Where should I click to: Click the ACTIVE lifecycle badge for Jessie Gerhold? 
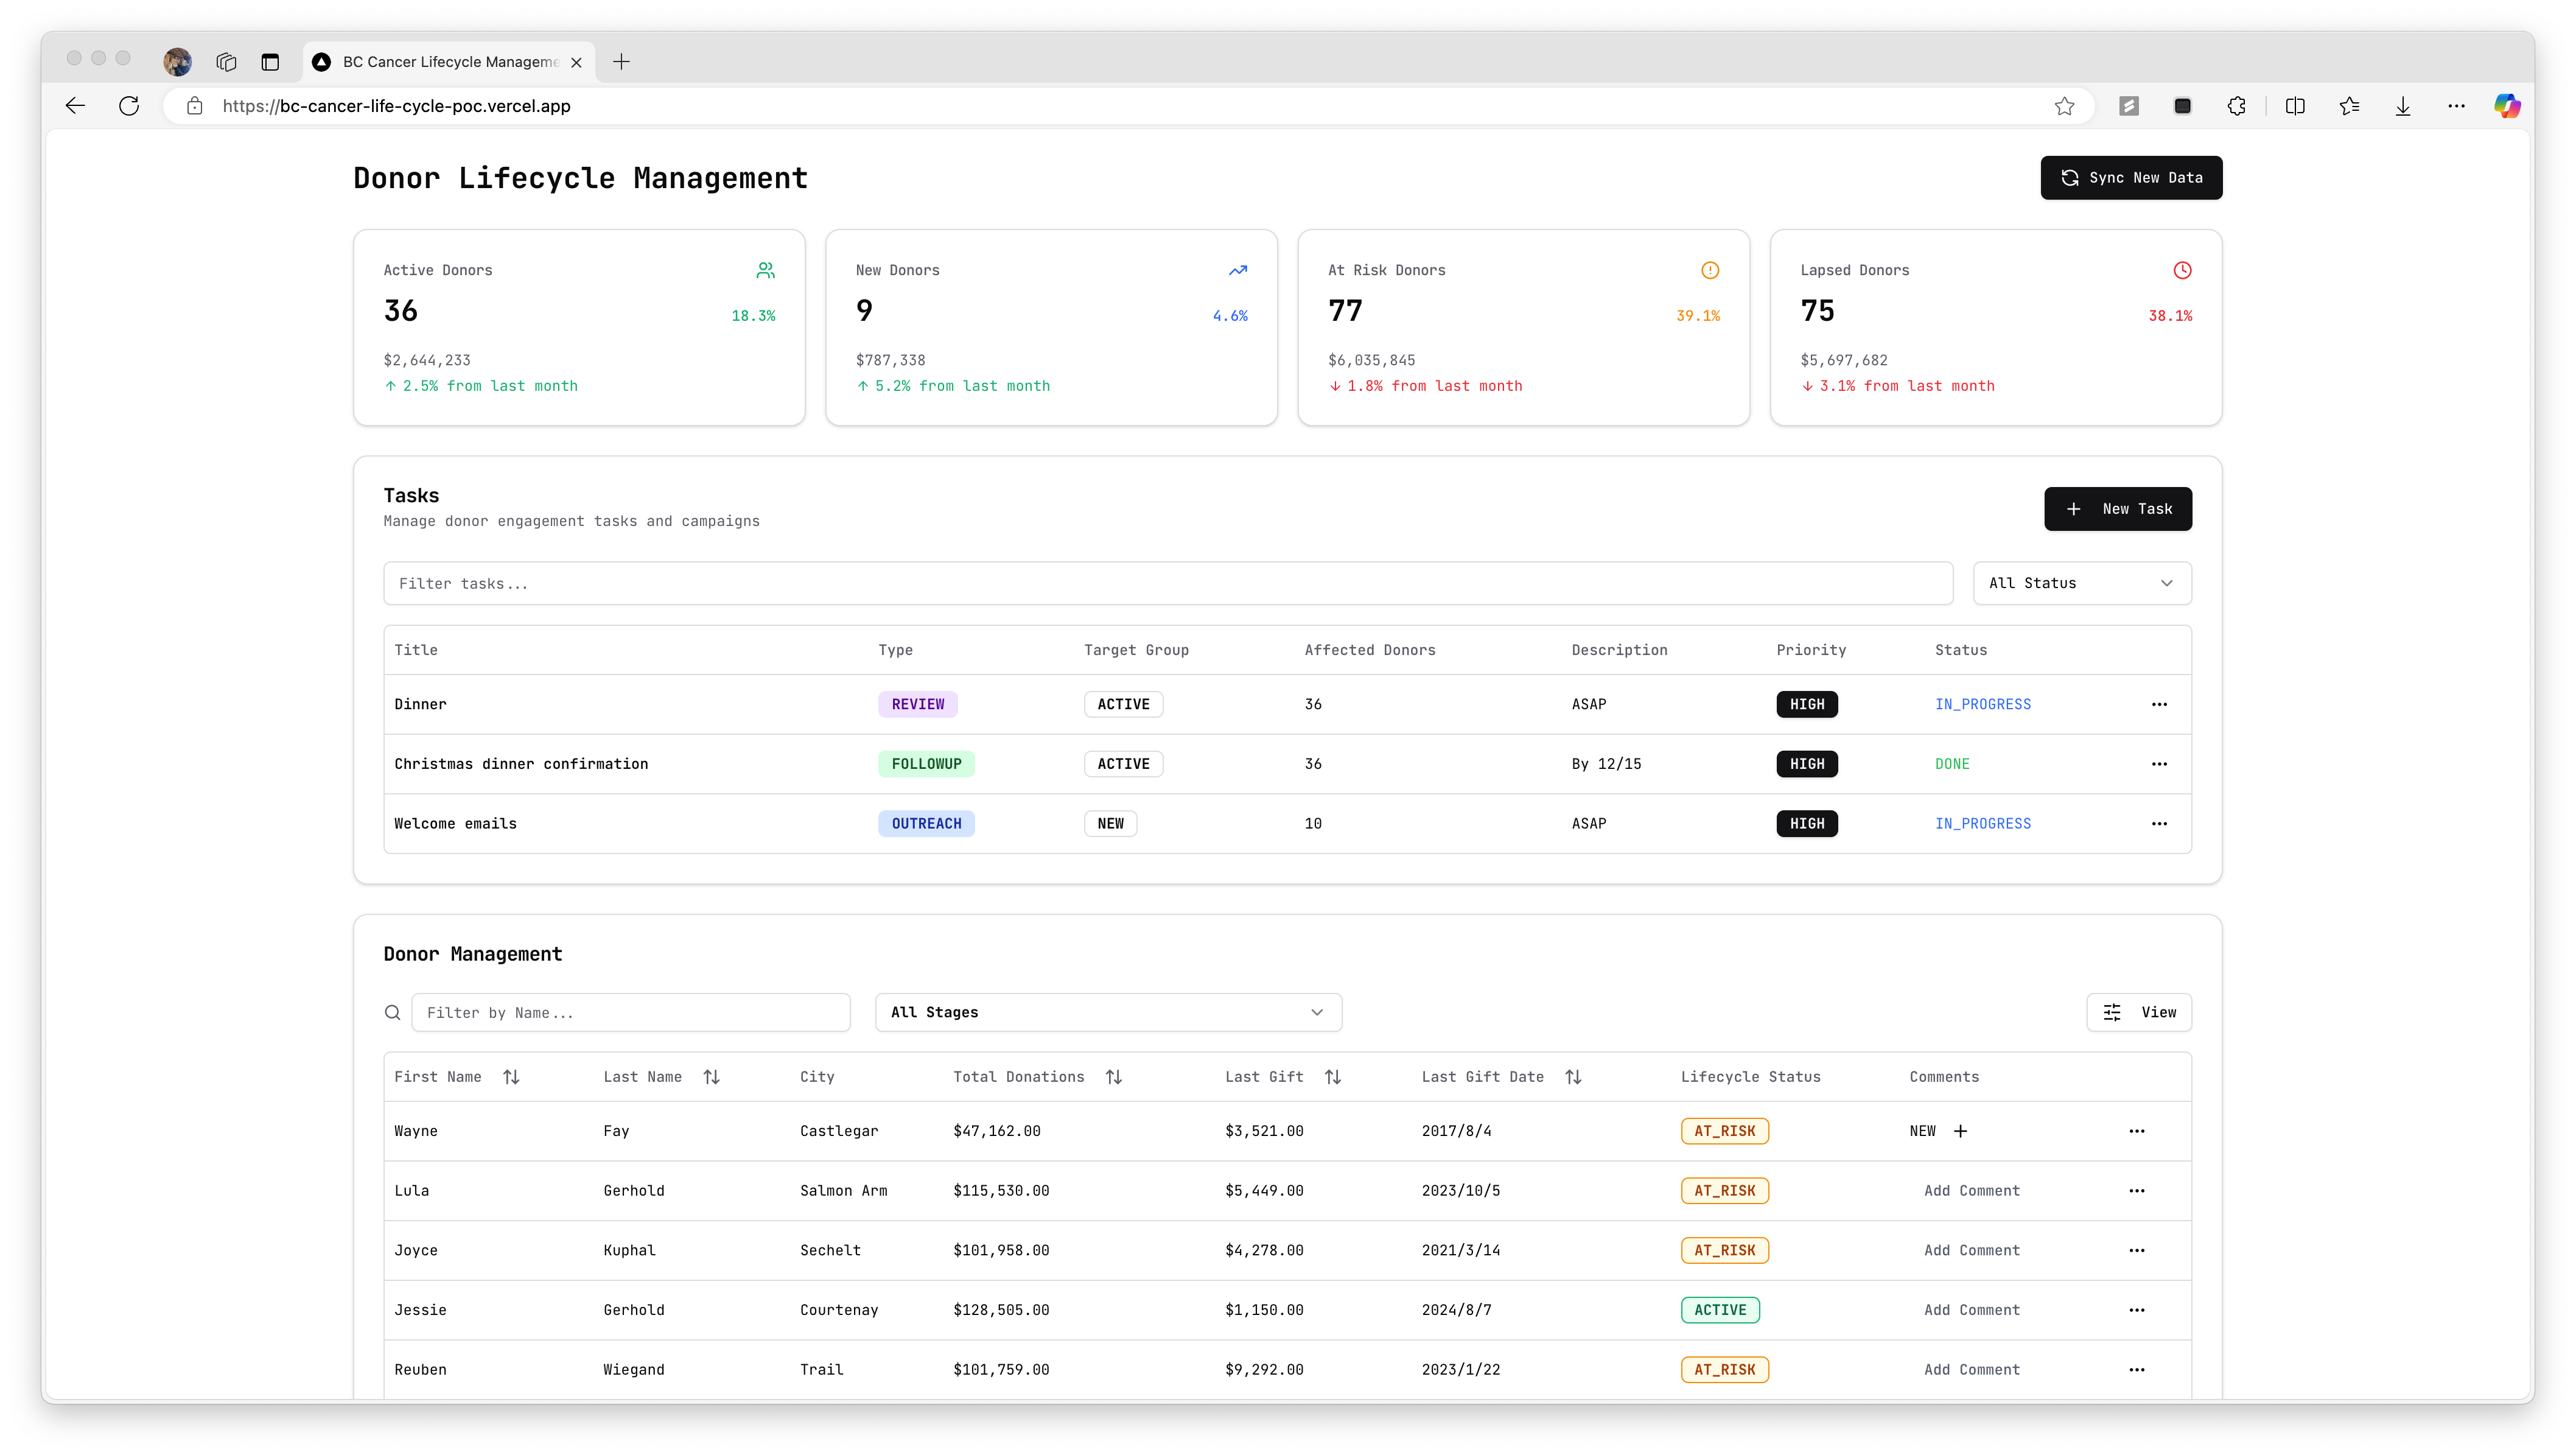[x=1720, y=1310]
